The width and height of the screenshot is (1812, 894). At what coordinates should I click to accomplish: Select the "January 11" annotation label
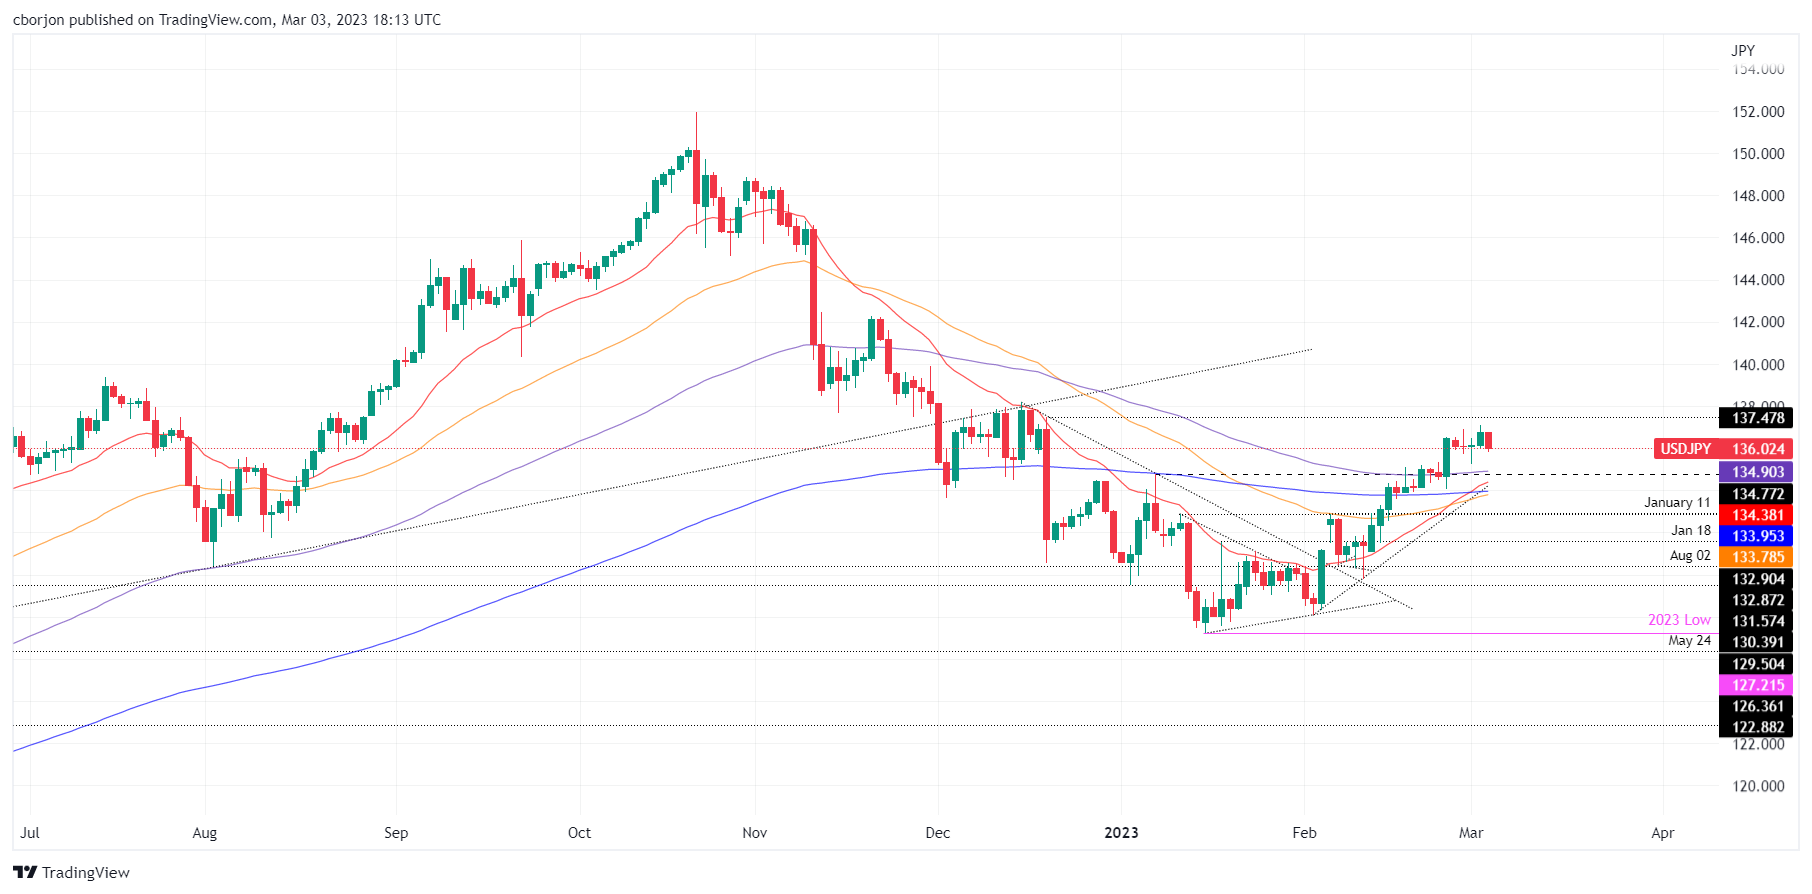pyautogui.click(x=1677, y=502)
